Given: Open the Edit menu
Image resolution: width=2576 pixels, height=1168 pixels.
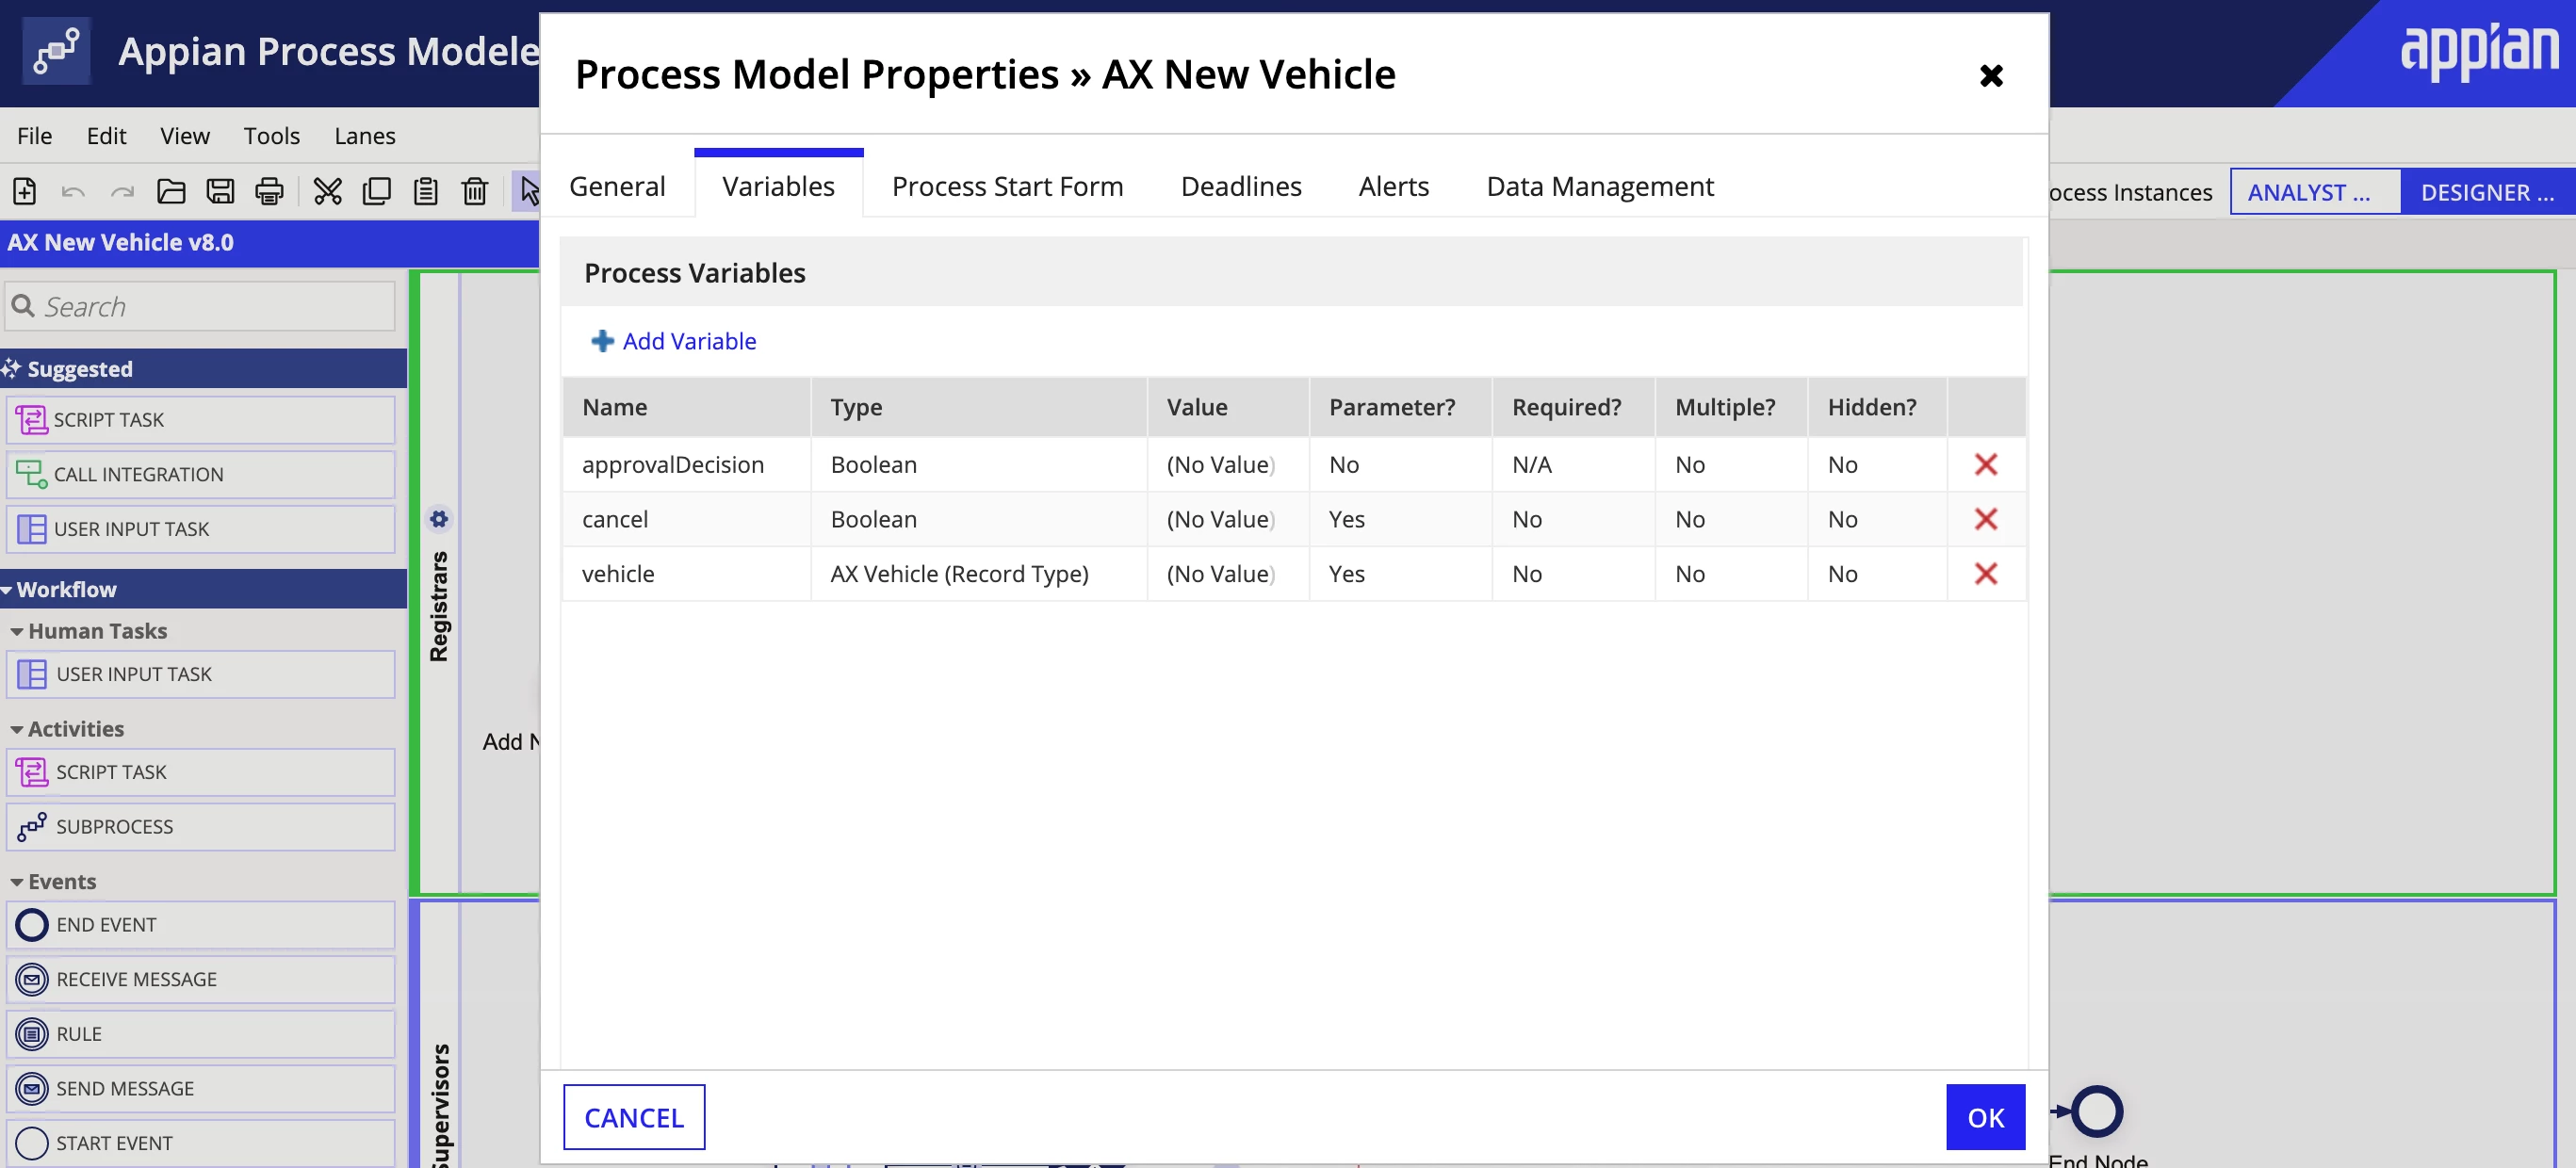Looking at the screenshot, I should tap(106, 135).
